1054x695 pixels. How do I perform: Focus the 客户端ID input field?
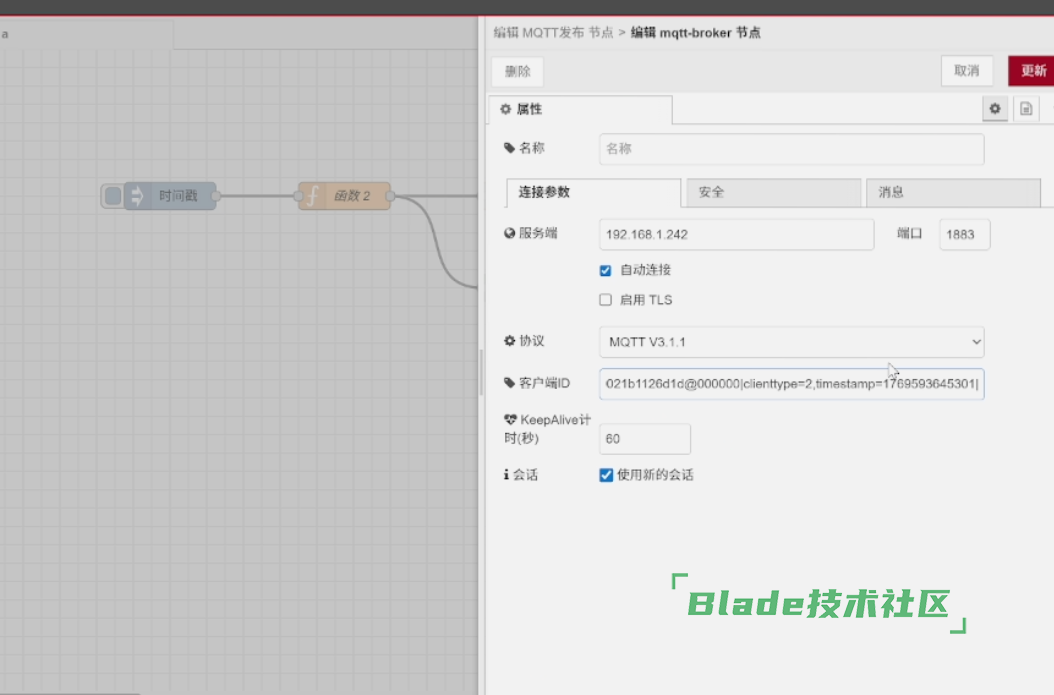click(791, 384)
